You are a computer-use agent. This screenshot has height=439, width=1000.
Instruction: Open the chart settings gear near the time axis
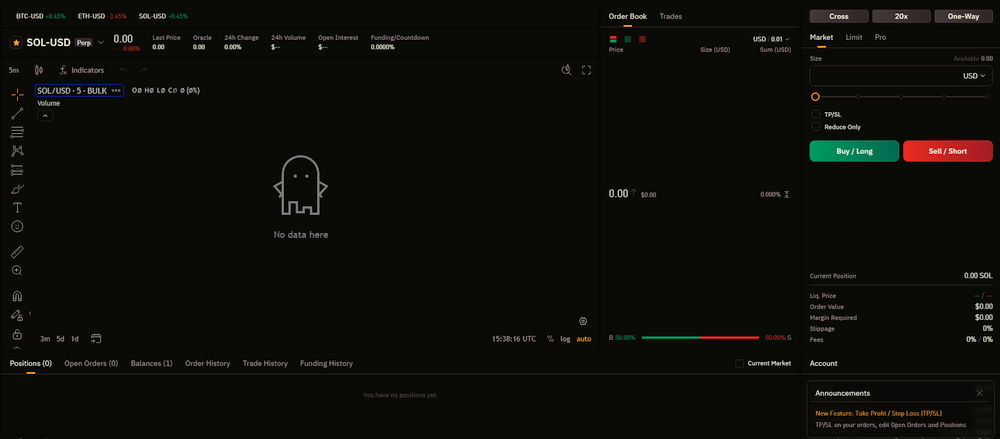(x=583, y=321)
